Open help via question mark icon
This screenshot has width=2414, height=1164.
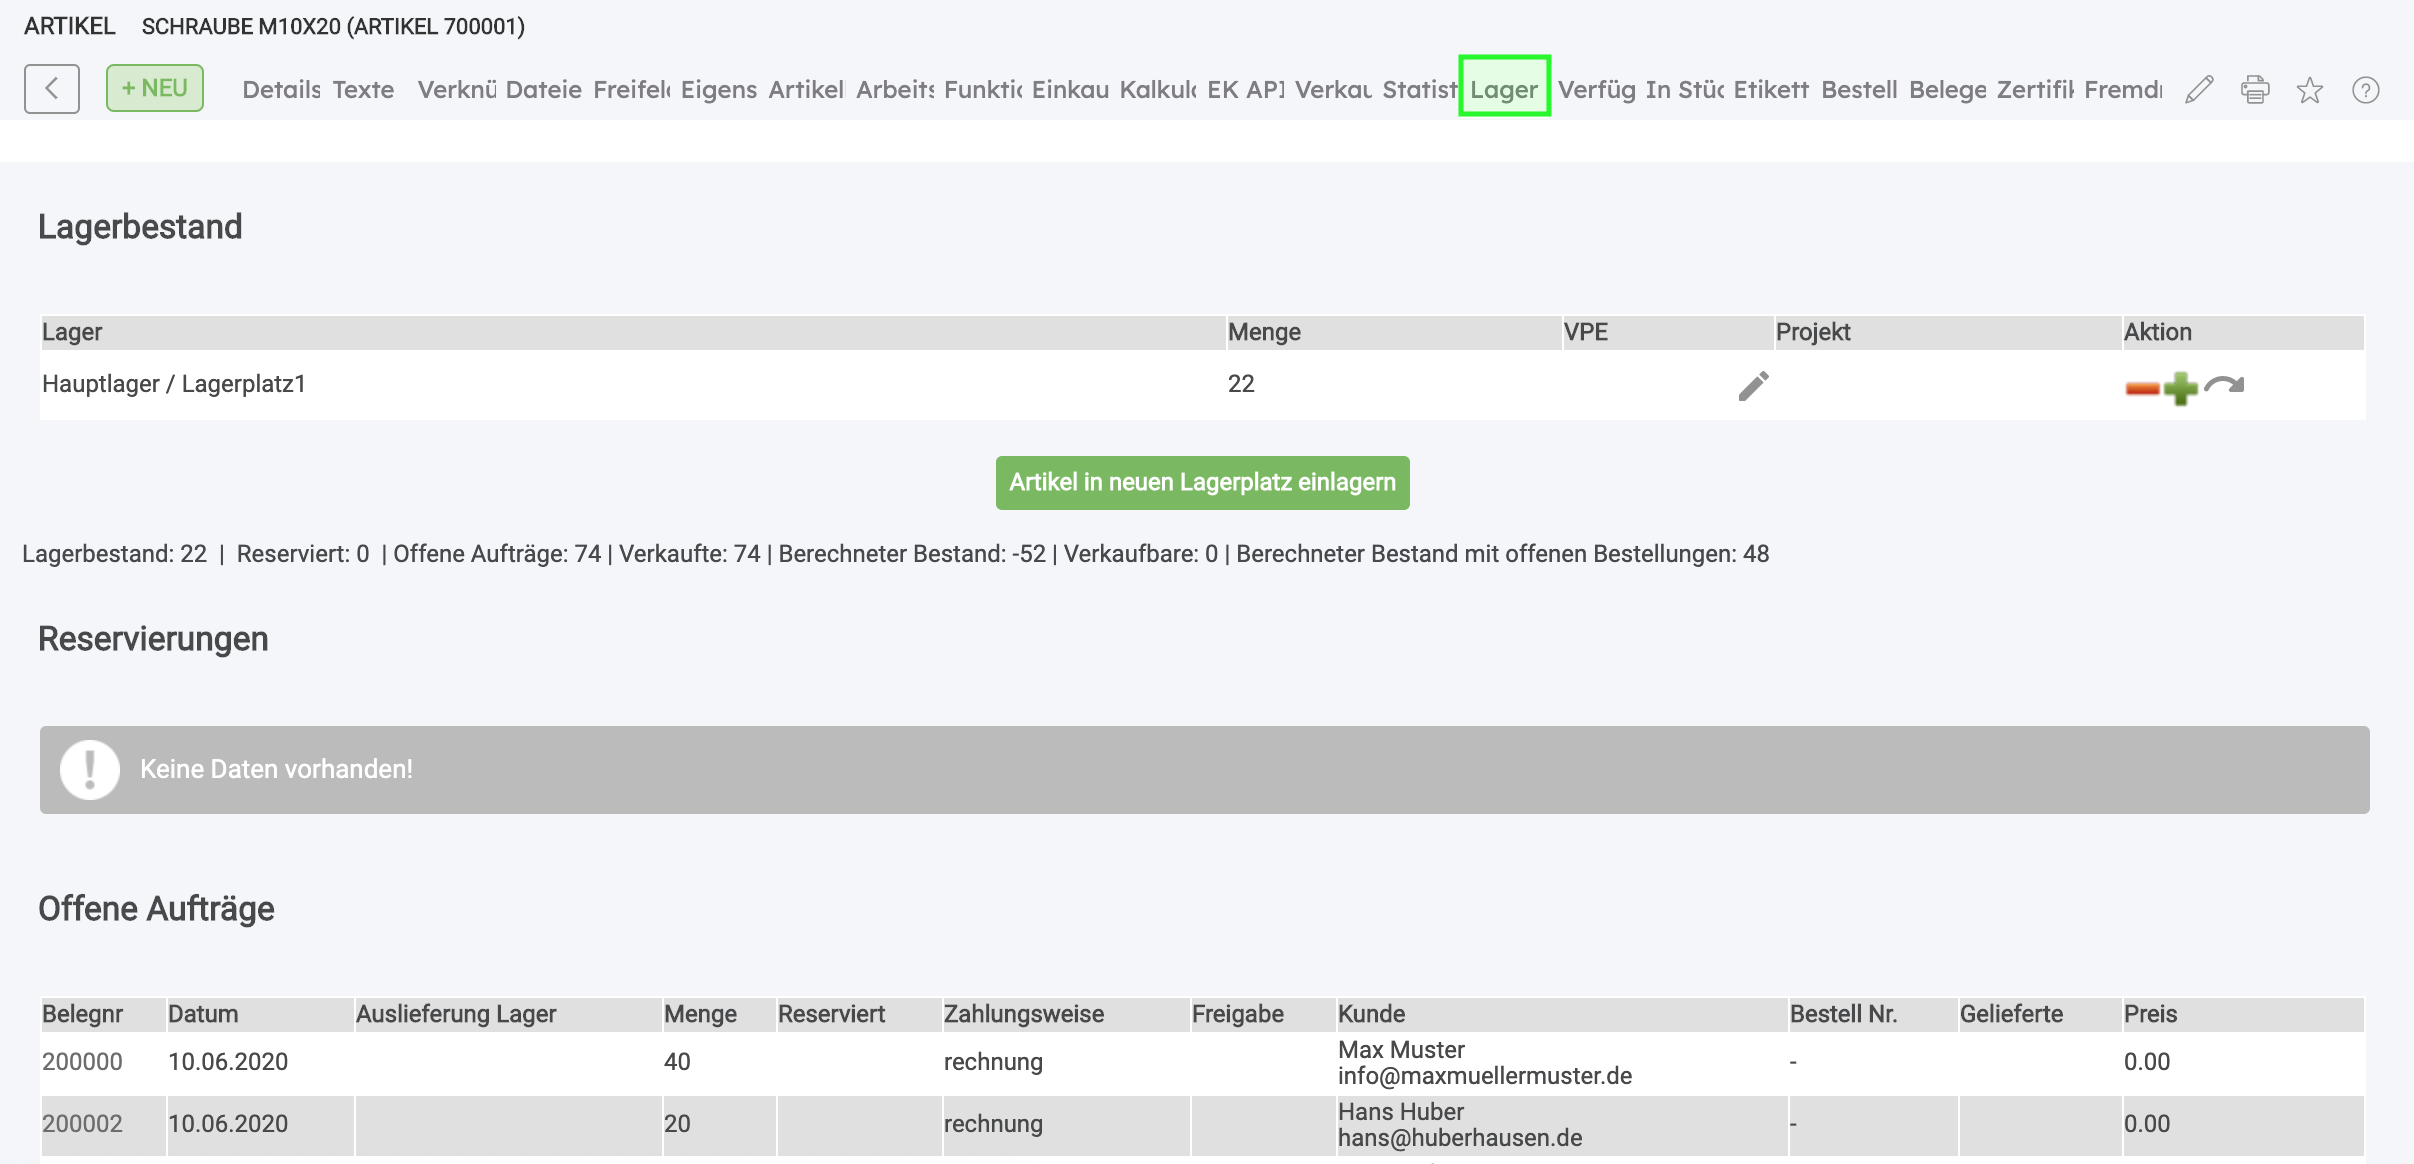[2366, 90]
